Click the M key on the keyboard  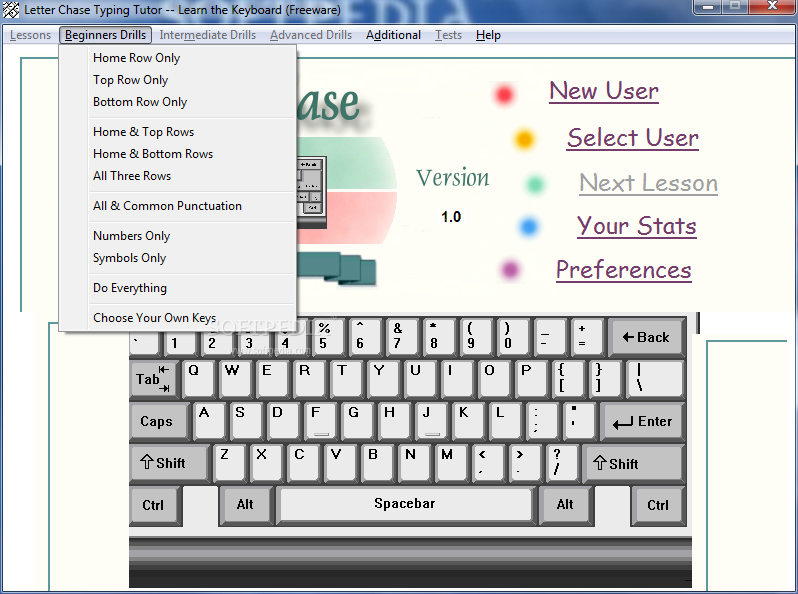(x=451, y=463)
